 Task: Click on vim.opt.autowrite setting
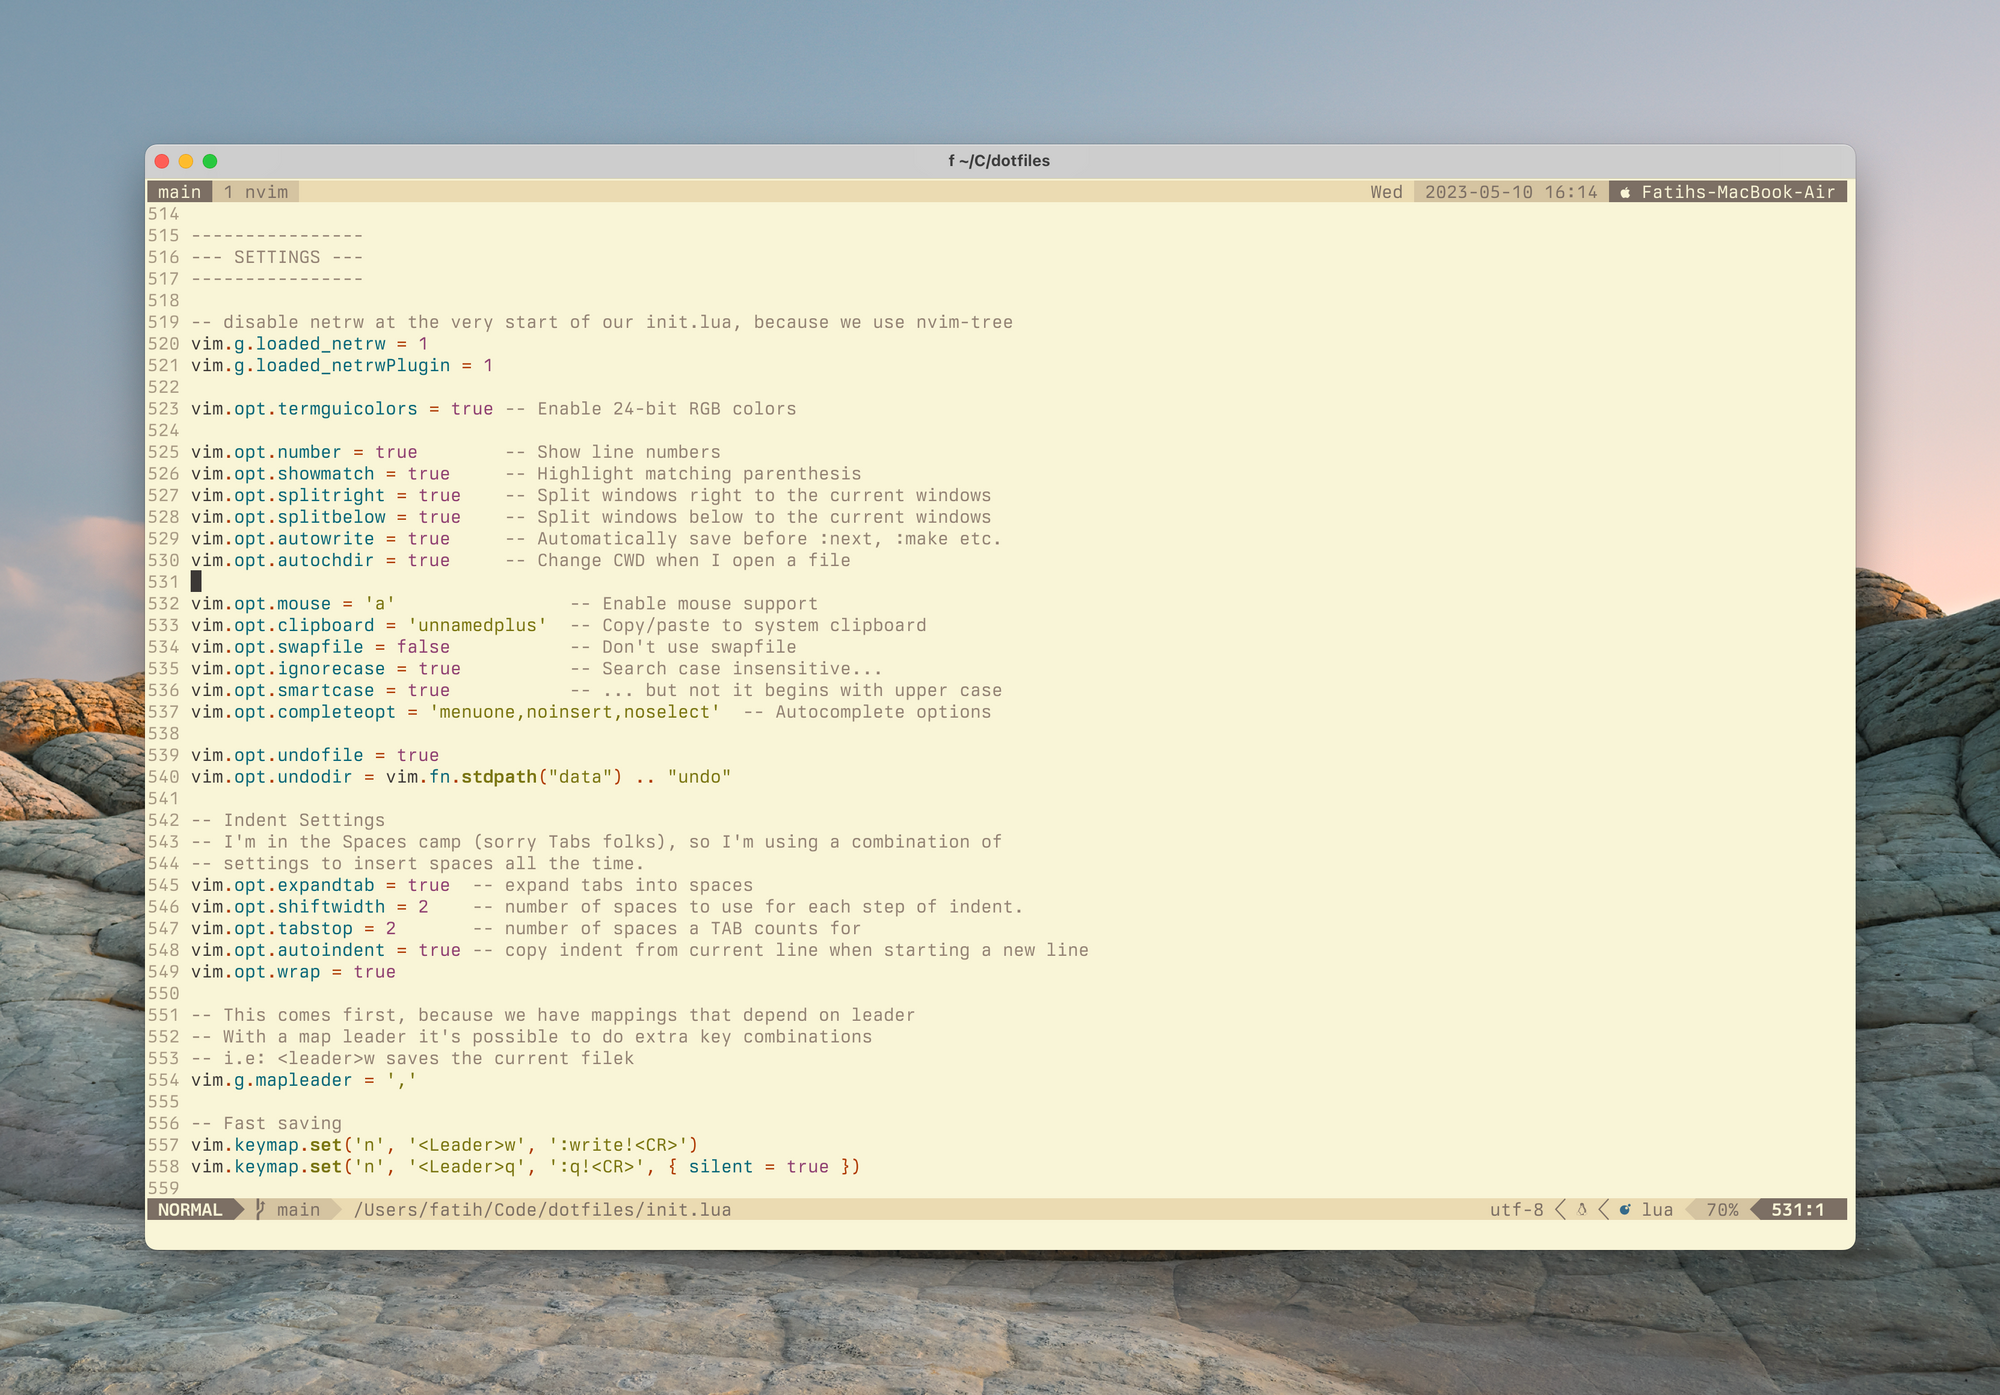click(x=320, y=539)
